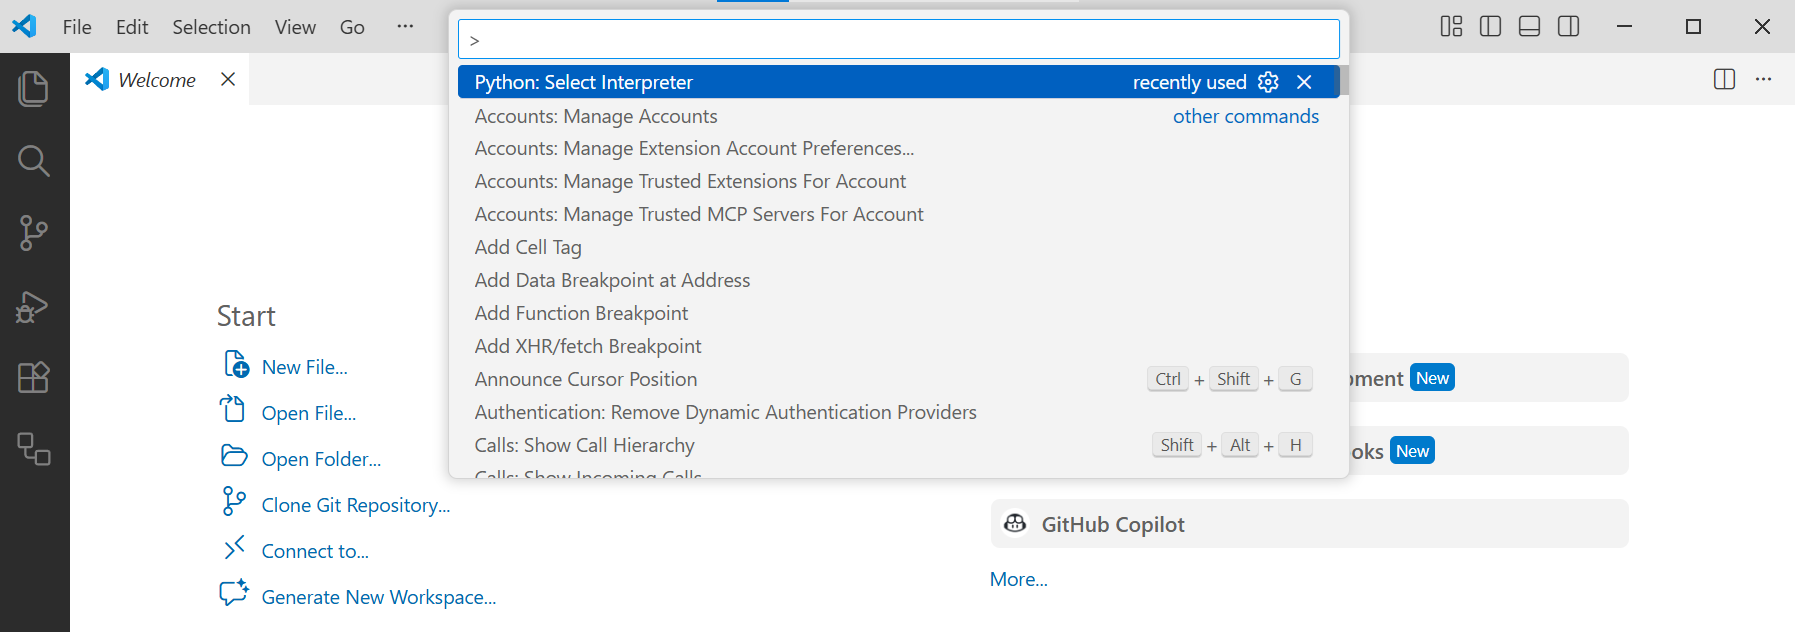Image resolution: width=1795 pixels, height=632 pixels.
Task: Remove Select Interpreter from recently used
Action: 1304,82
